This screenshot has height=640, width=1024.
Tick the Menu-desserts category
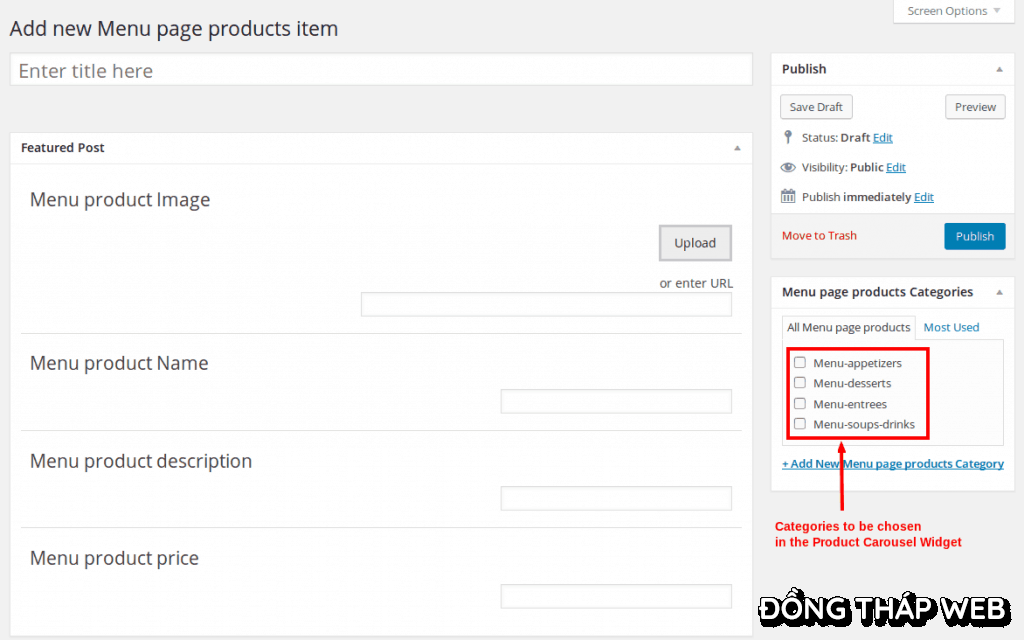tap(800, 383)
